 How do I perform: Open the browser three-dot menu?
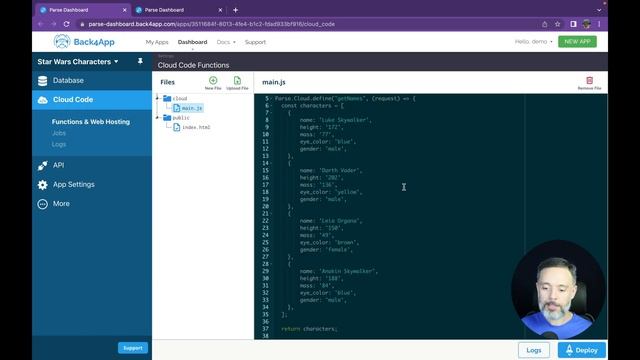pyautogui.click(x=599, y=24)
